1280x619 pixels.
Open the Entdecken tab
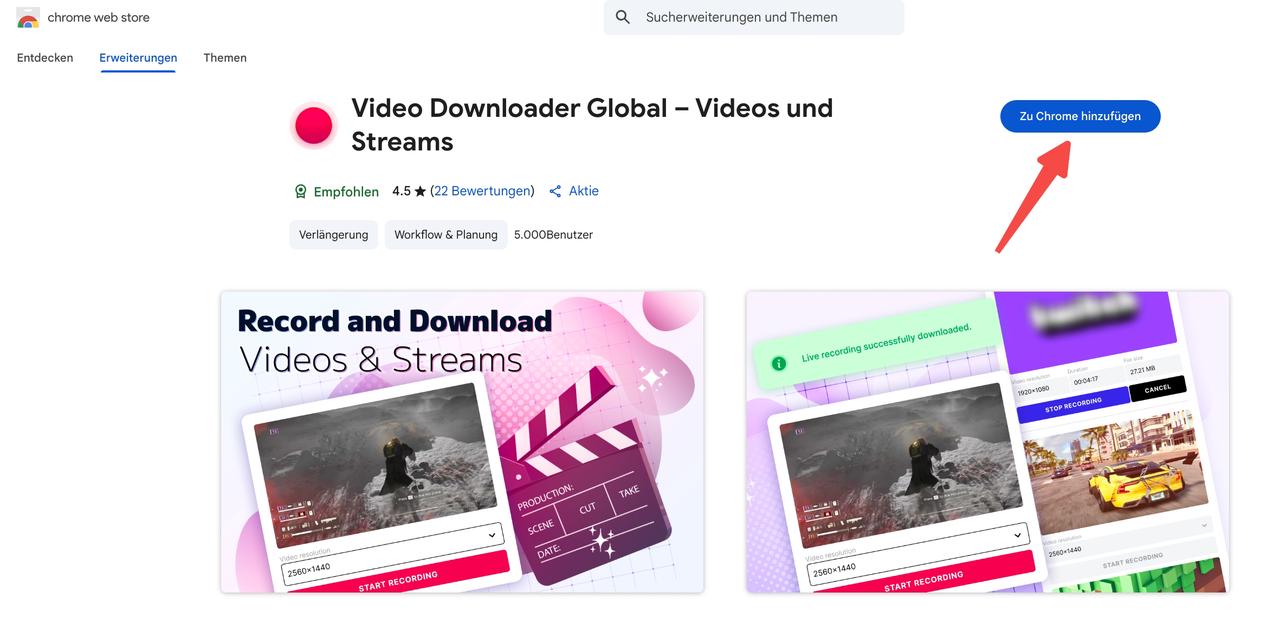click(x=45, y=58)
